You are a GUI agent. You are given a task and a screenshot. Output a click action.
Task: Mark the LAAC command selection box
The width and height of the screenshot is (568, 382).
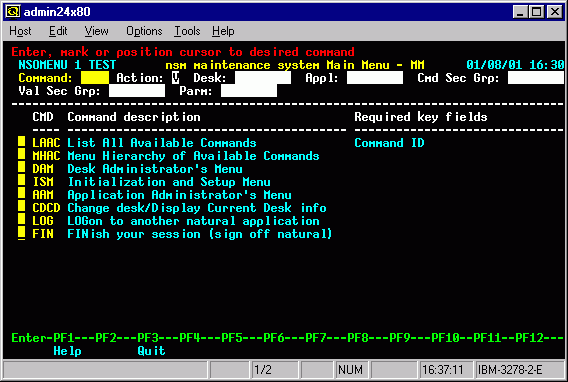(x=22, y=142)
